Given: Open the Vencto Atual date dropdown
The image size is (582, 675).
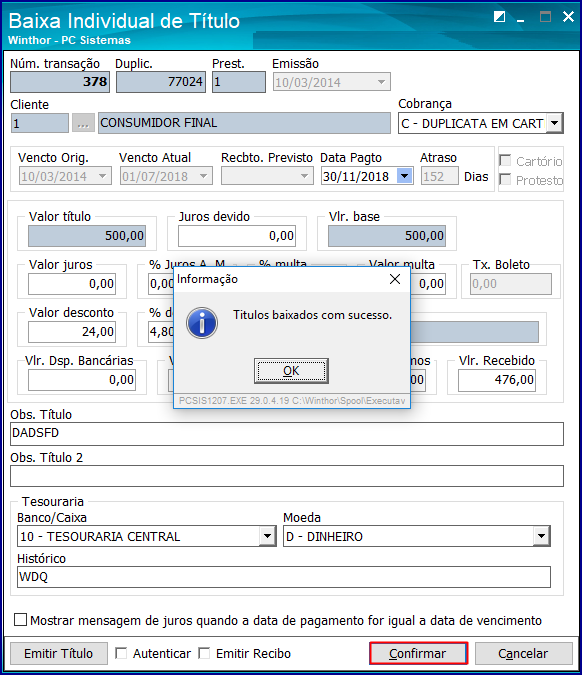Looking at the screenshot, I should coord(203,176).
